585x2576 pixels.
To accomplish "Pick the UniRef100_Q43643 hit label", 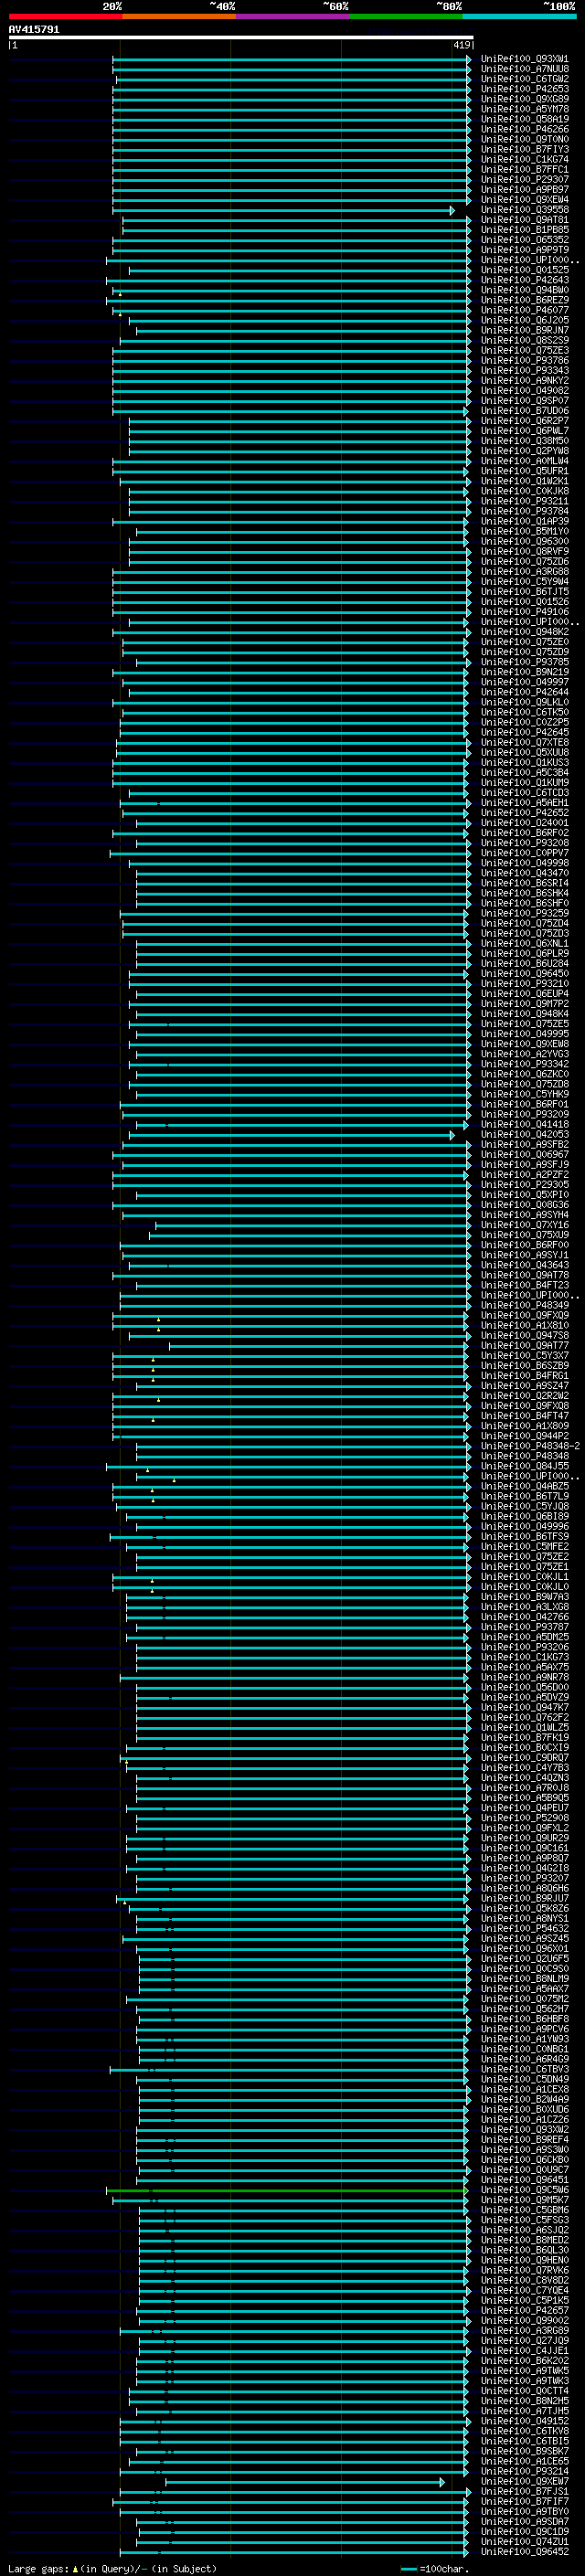I will pos(524,1264).
